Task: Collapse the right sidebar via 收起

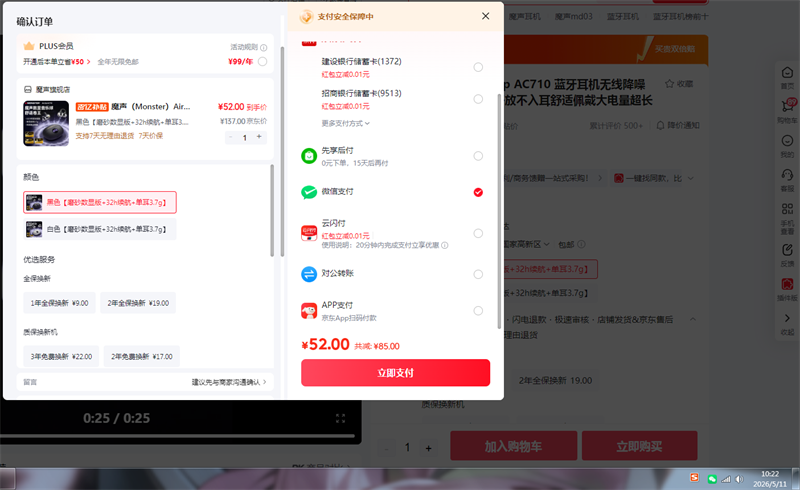Action: coord(787,324)
